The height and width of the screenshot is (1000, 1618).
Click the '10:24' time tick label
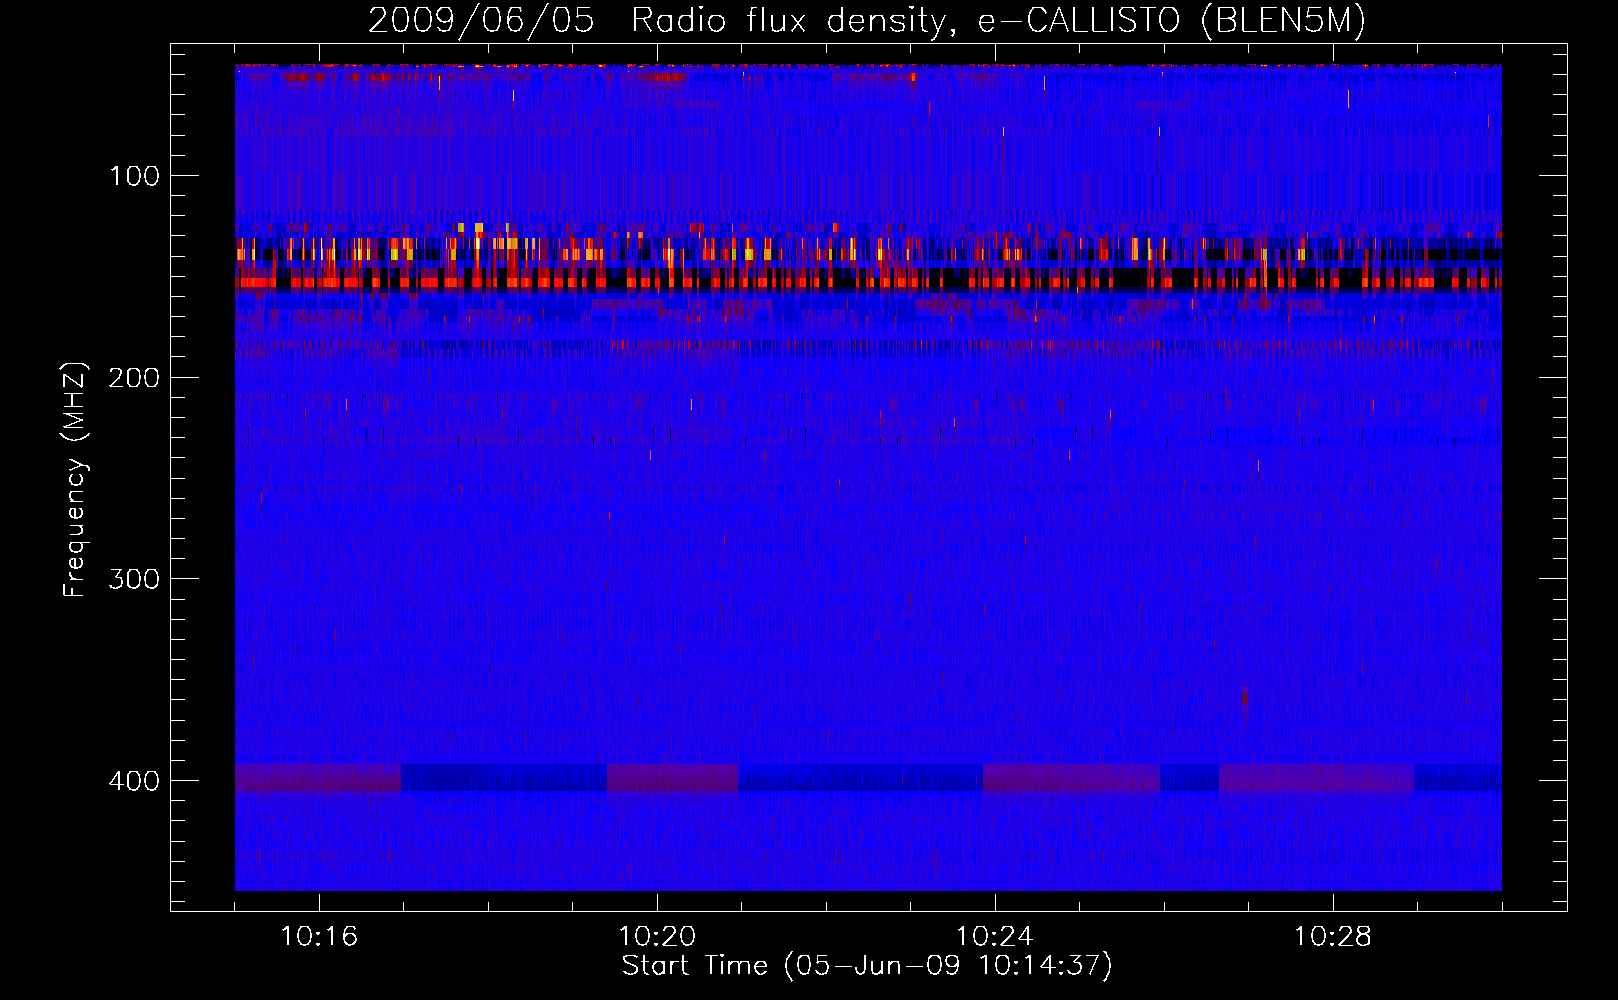coord(995,937)
